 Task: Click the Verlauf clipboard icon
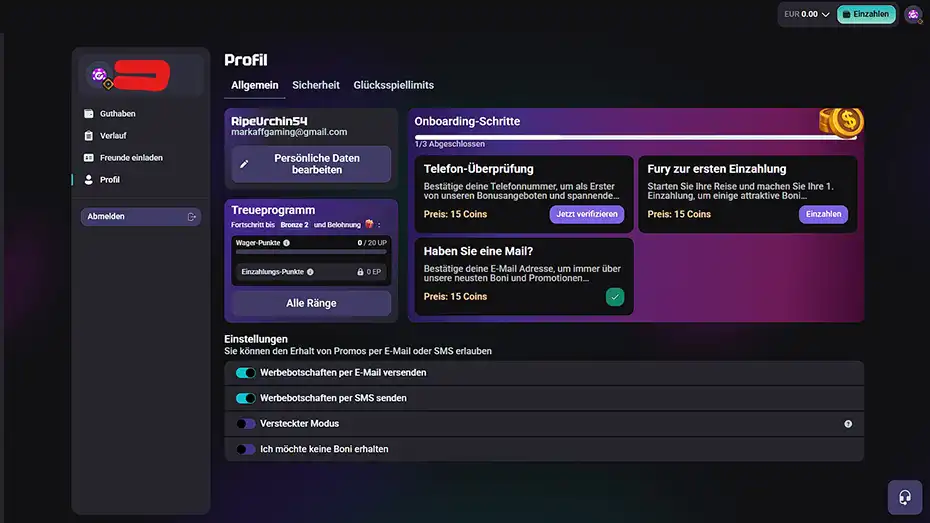(89, 136)
